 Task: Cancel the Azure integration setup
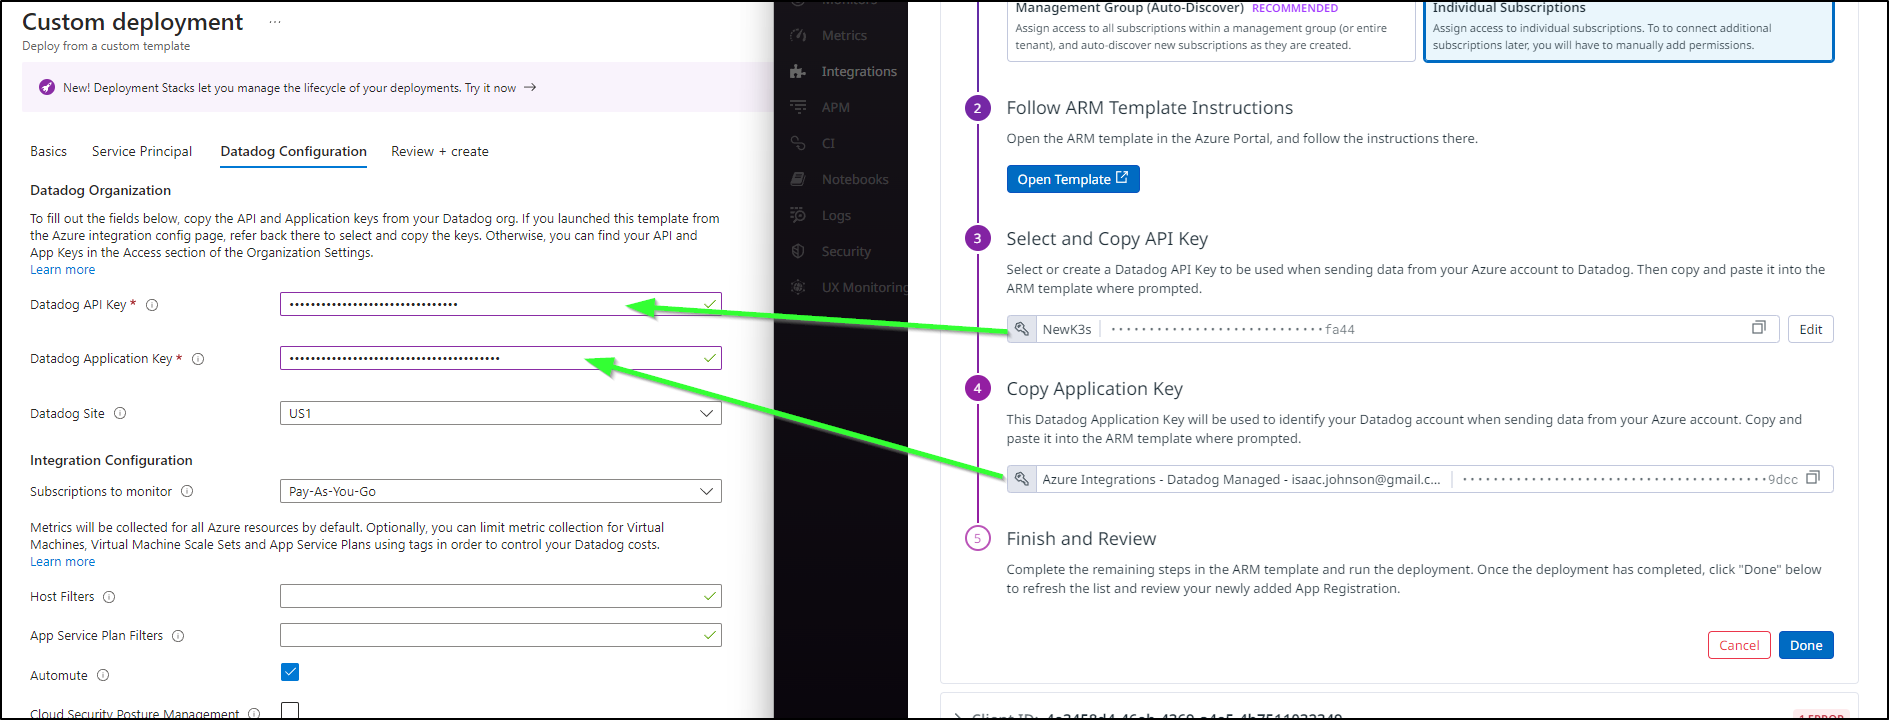pyautogui.click(x=1739, y=645)
